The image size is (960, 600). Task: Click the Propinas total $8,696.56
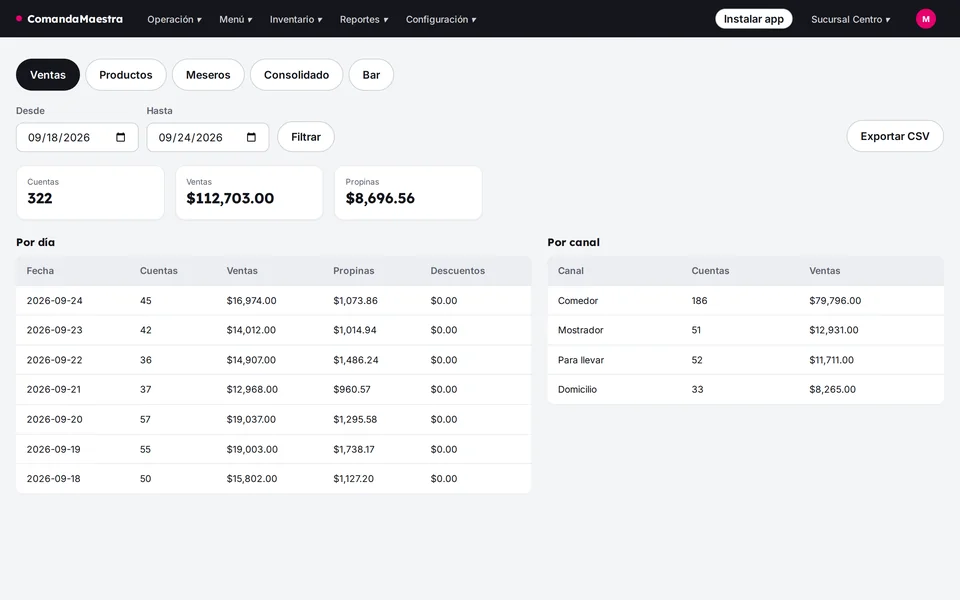[380, 198]
